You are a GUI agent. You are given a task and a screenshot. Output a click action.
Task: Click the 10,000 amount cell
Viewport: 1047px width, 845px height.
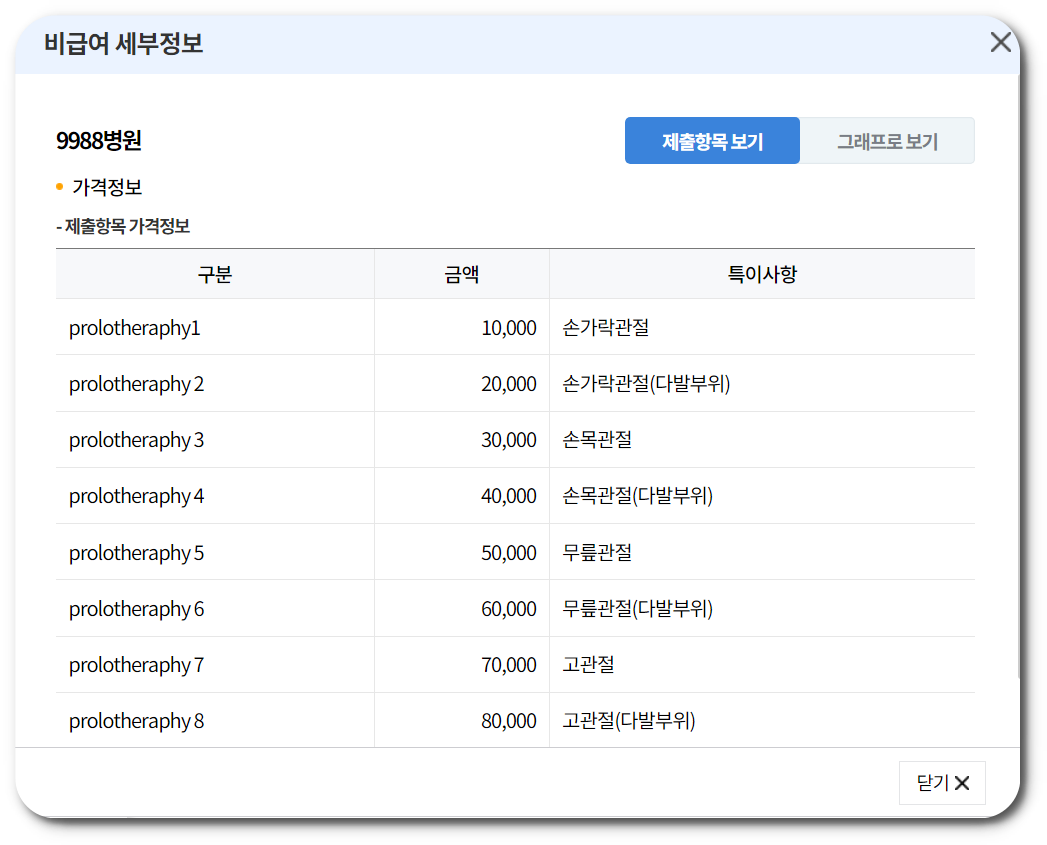tap(502, 327)
